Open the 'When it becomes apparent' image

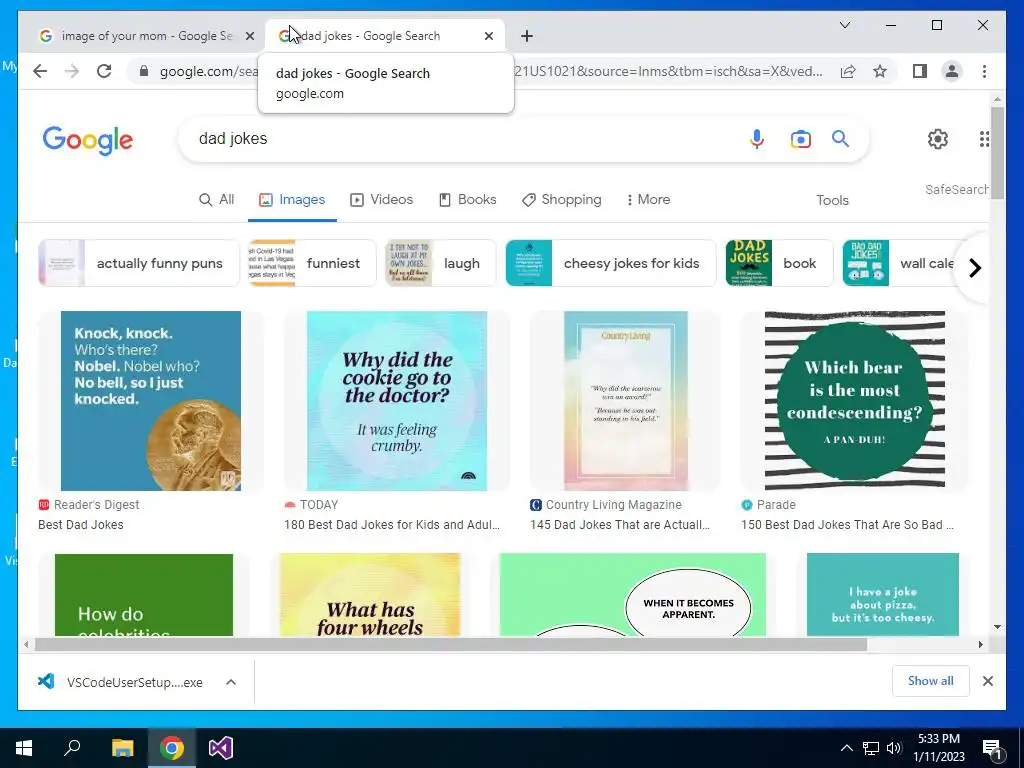tap(632, 595)
